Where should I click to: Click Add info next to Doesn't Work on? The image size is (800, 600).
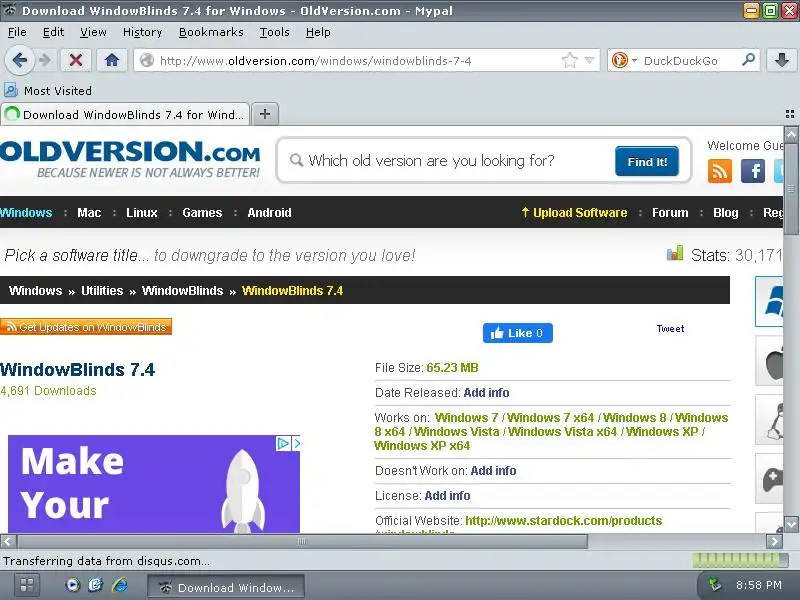(493, 470)
